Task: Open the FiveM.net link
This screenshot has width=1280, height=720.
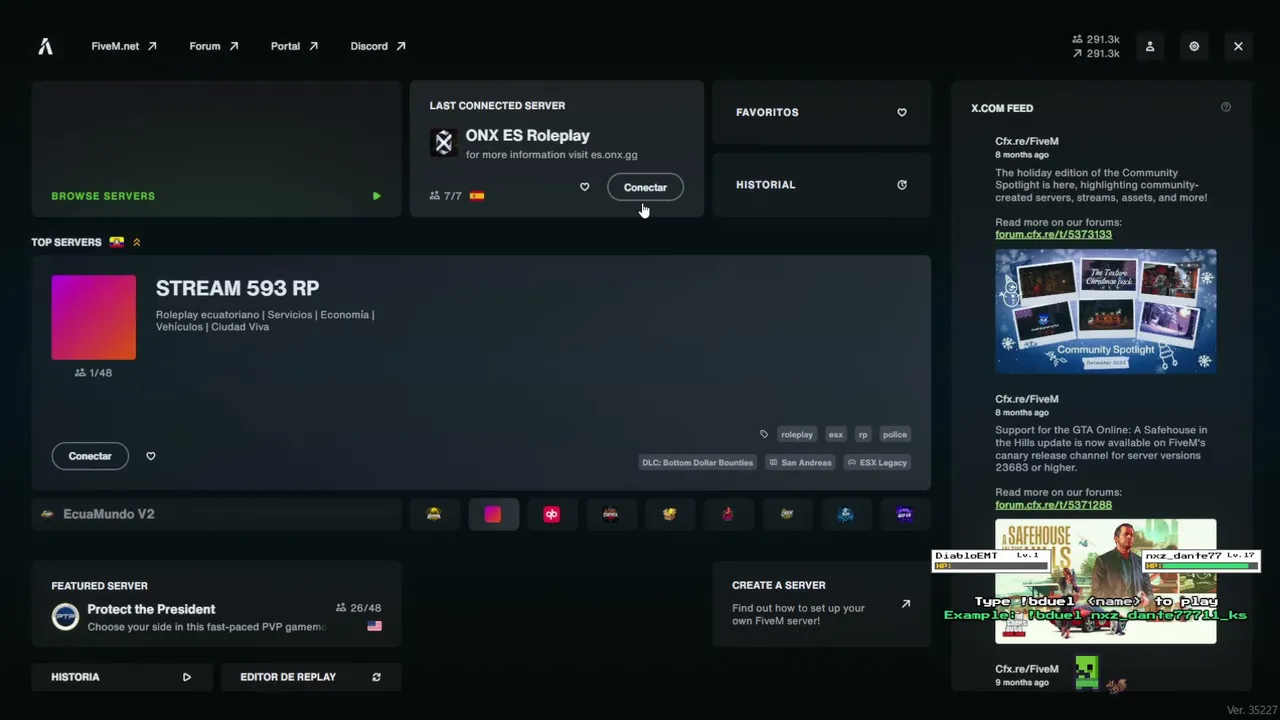Action: pyautogui.click(x=124, y=46)
